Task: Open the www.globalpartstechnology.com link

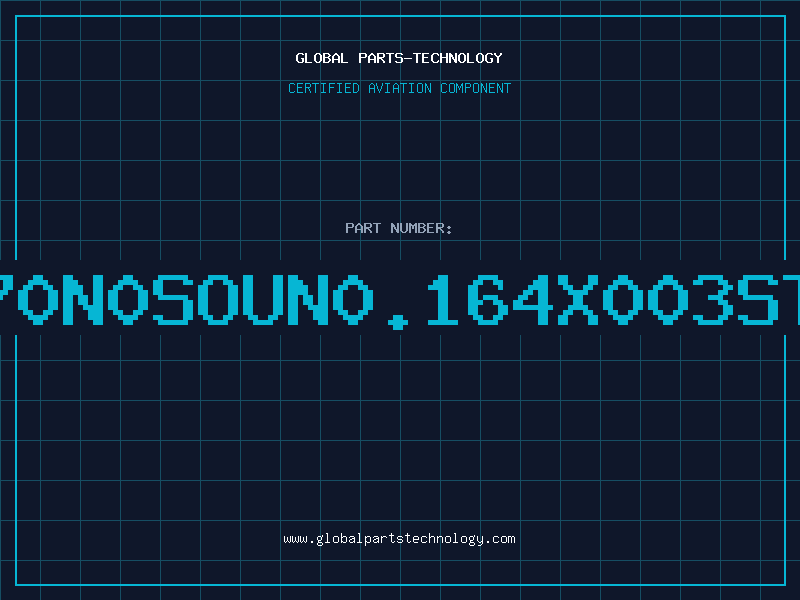Action: click(399, 539)
